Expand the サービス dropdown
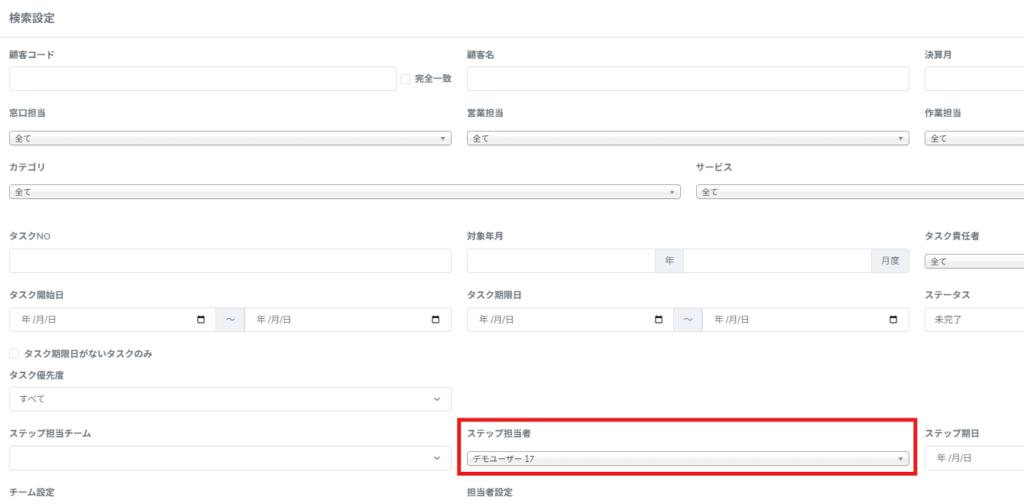 pos(860,192)
